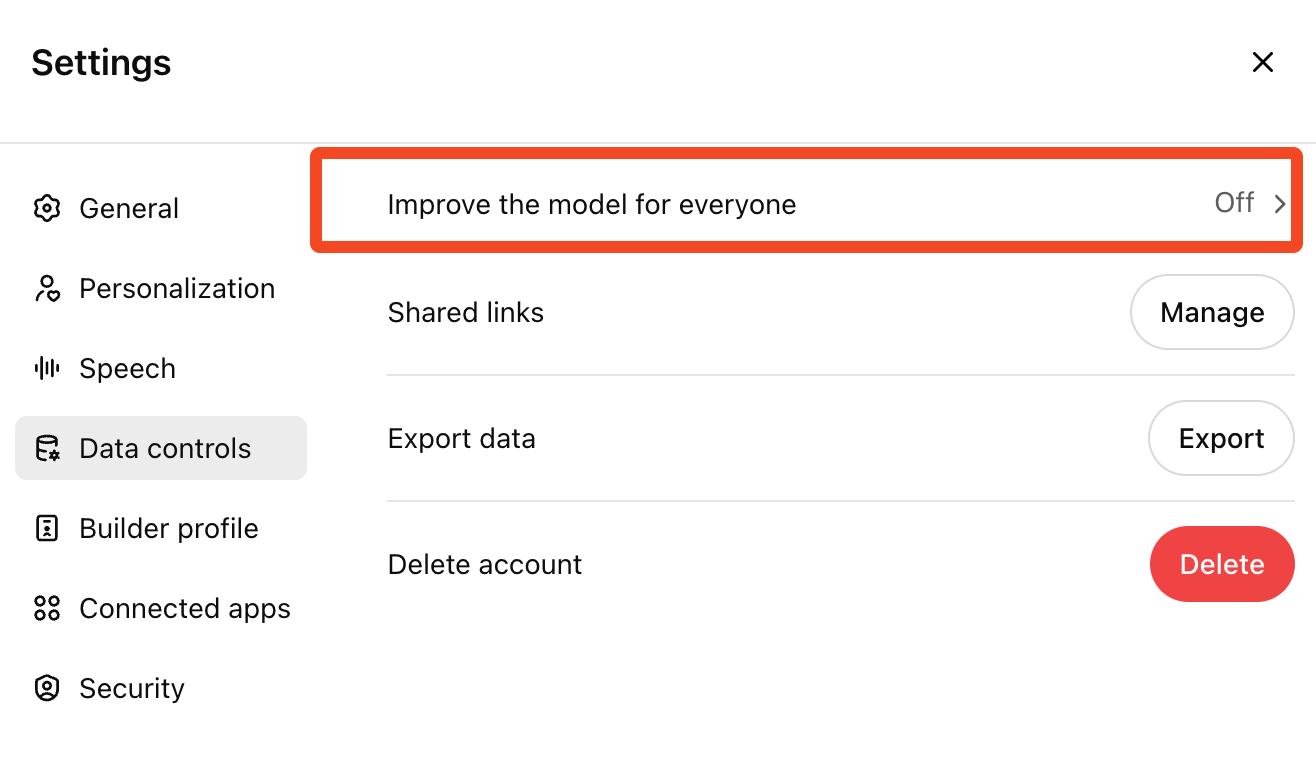Click the red Delete button
The width and height of the screenshot is (1316, 758).
tap(1222, 564)
